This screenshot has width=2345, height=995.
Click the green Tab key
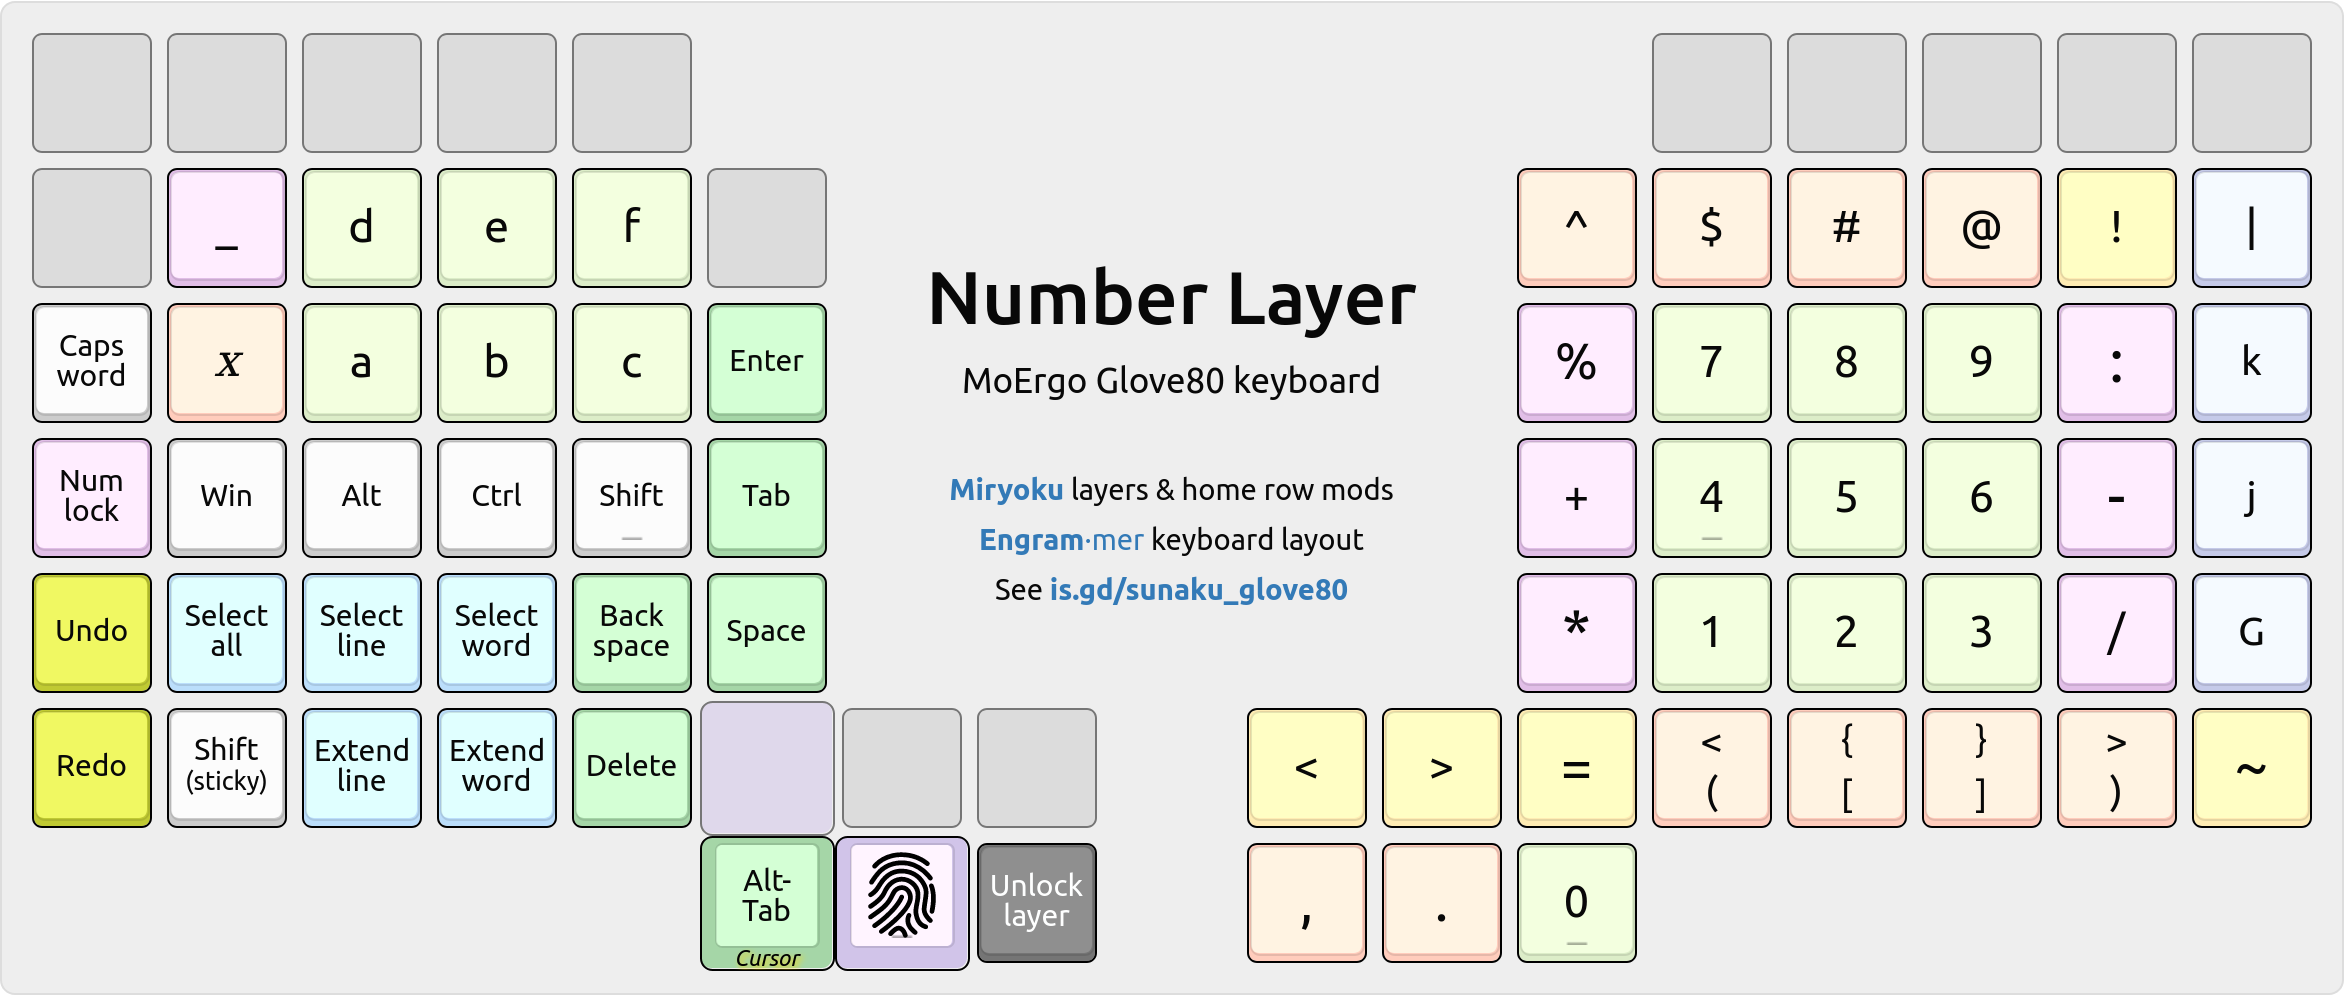(x=767, y=498)
